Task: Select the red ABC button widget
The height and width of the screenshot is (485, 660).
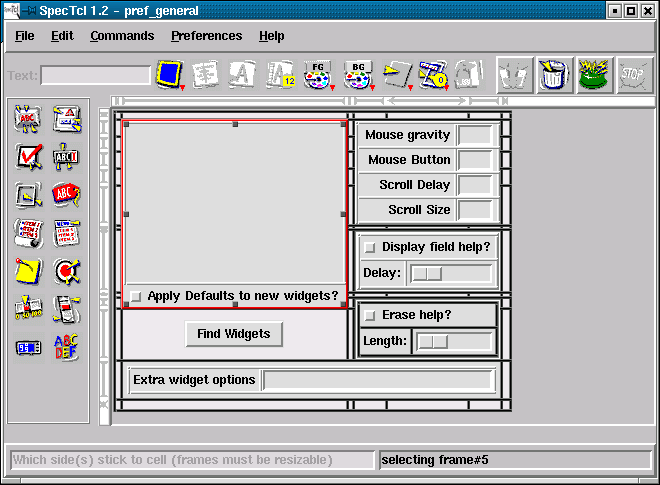Action: [66, 194]
